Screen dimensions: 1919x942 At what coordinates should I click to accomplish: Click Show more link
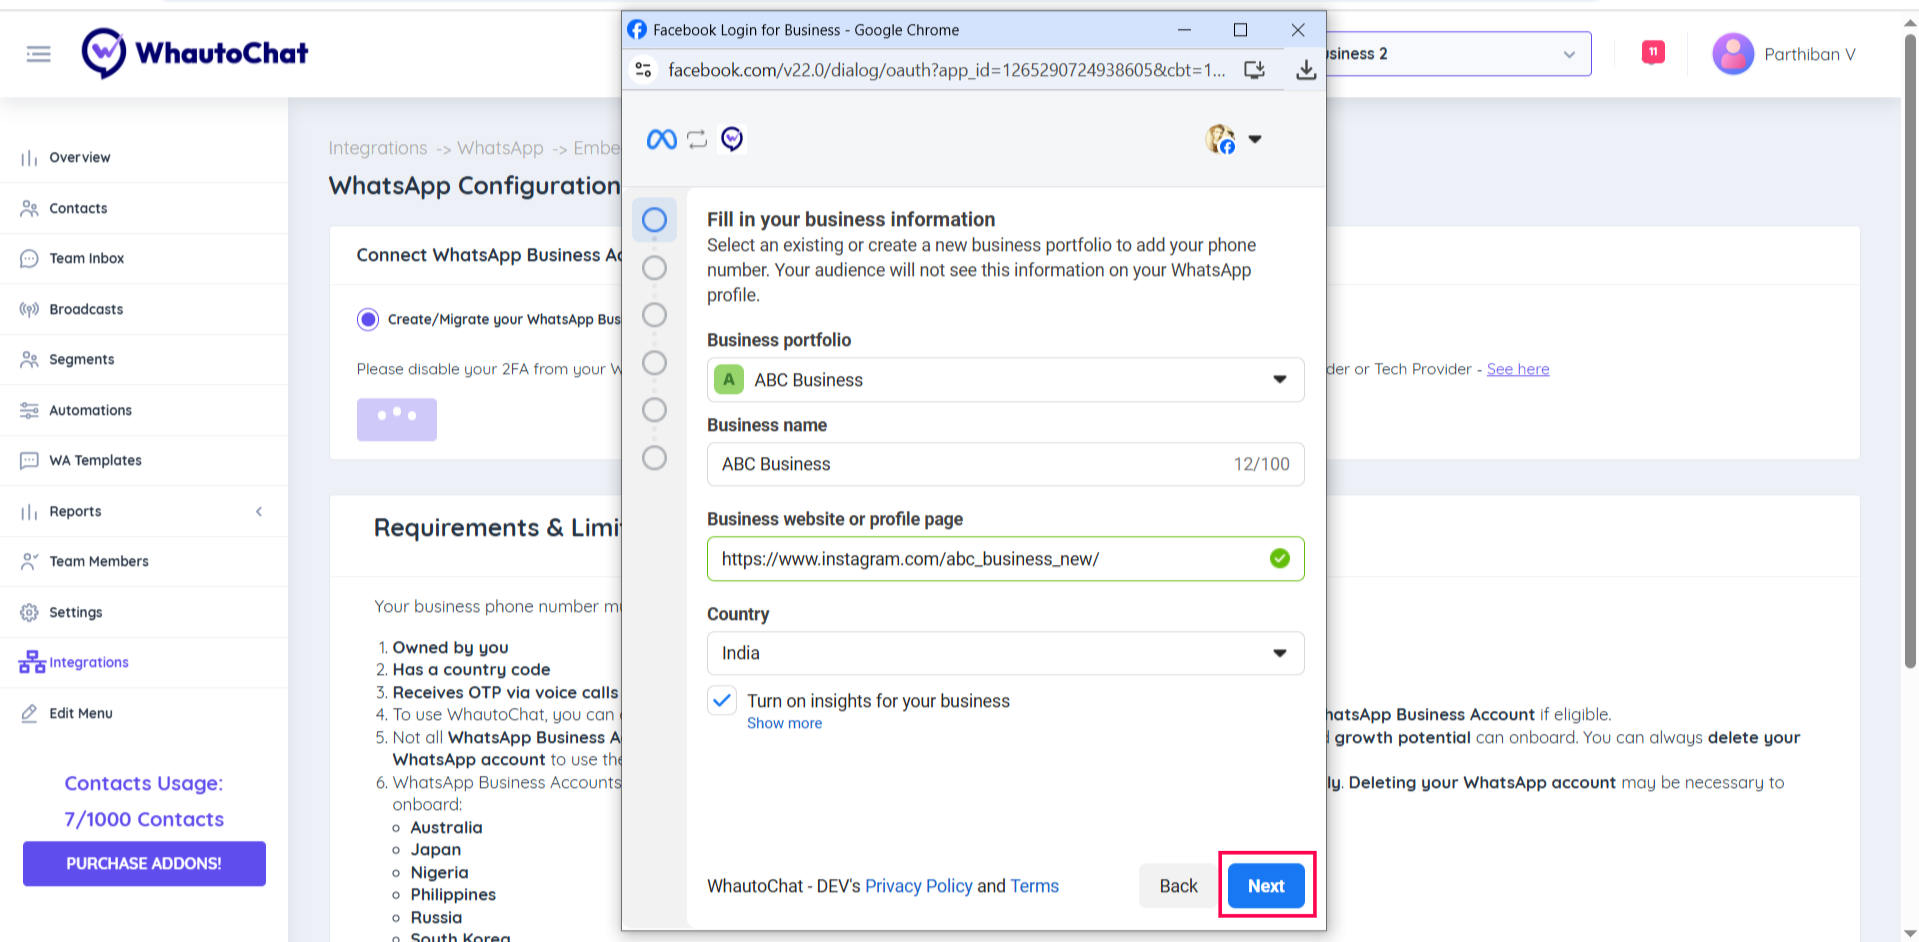[x=784, y=723]
